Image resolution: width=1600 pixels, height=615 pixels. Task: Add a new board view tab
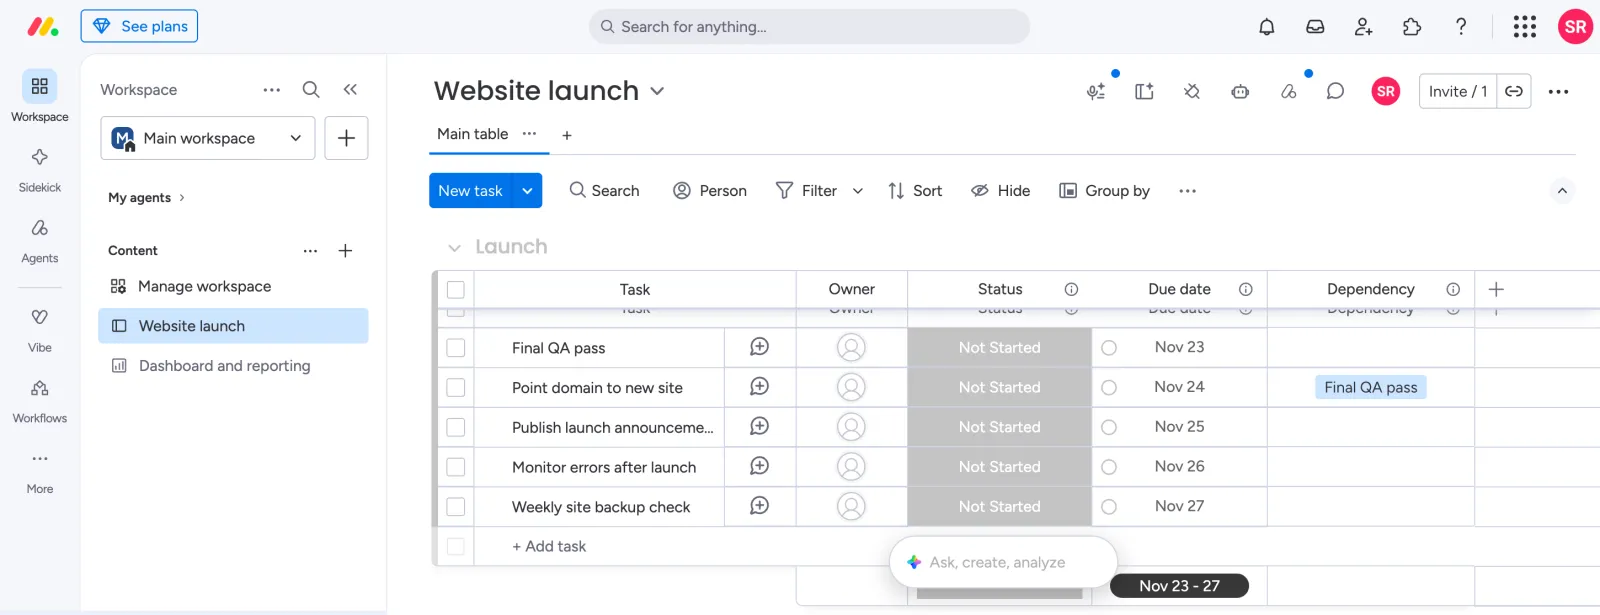tap(567, 135)
